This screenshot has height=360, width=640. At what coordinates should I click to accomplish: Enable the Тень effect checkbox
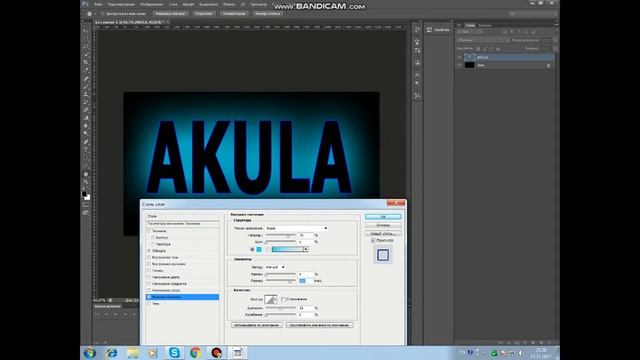(149, 303)
